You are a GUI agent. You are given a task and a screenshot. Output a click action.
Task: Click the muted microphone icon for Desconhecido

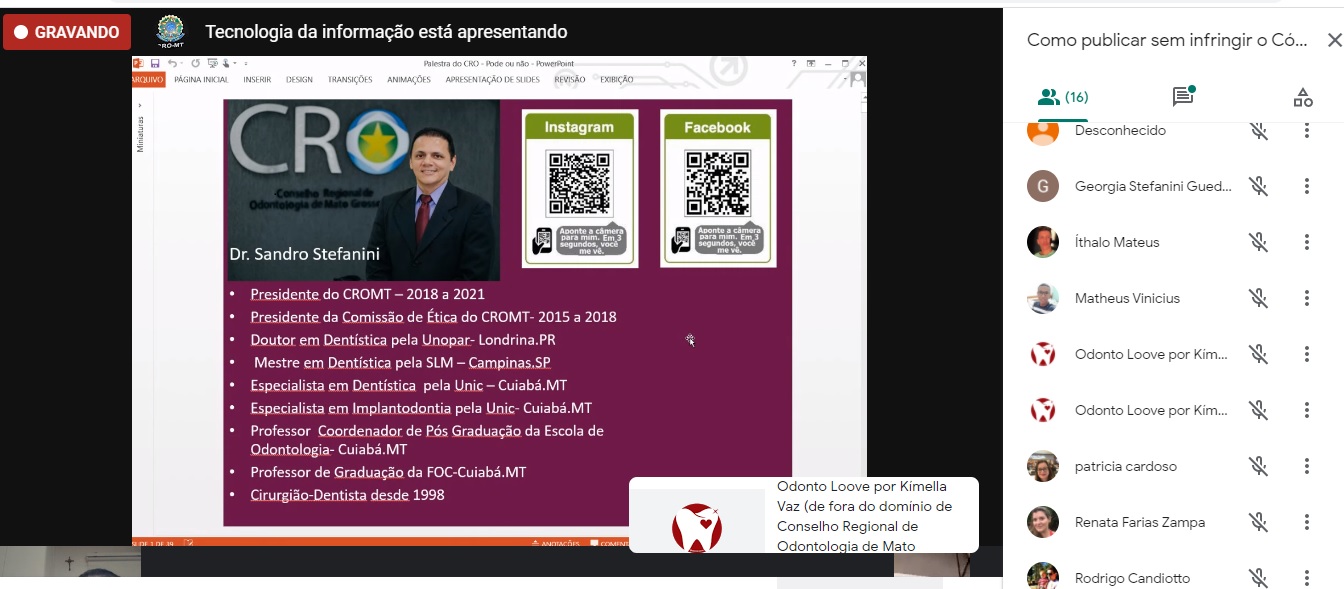tap(1258, 130)
